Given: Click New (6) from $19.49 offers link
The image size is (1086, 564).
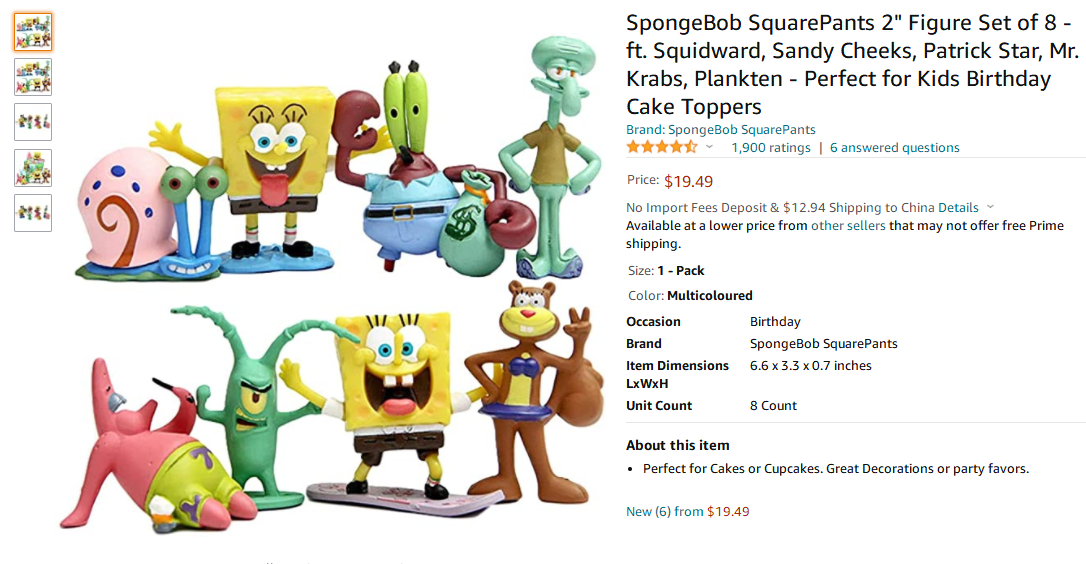Looking at the screenshot, I should coord(687,511).
